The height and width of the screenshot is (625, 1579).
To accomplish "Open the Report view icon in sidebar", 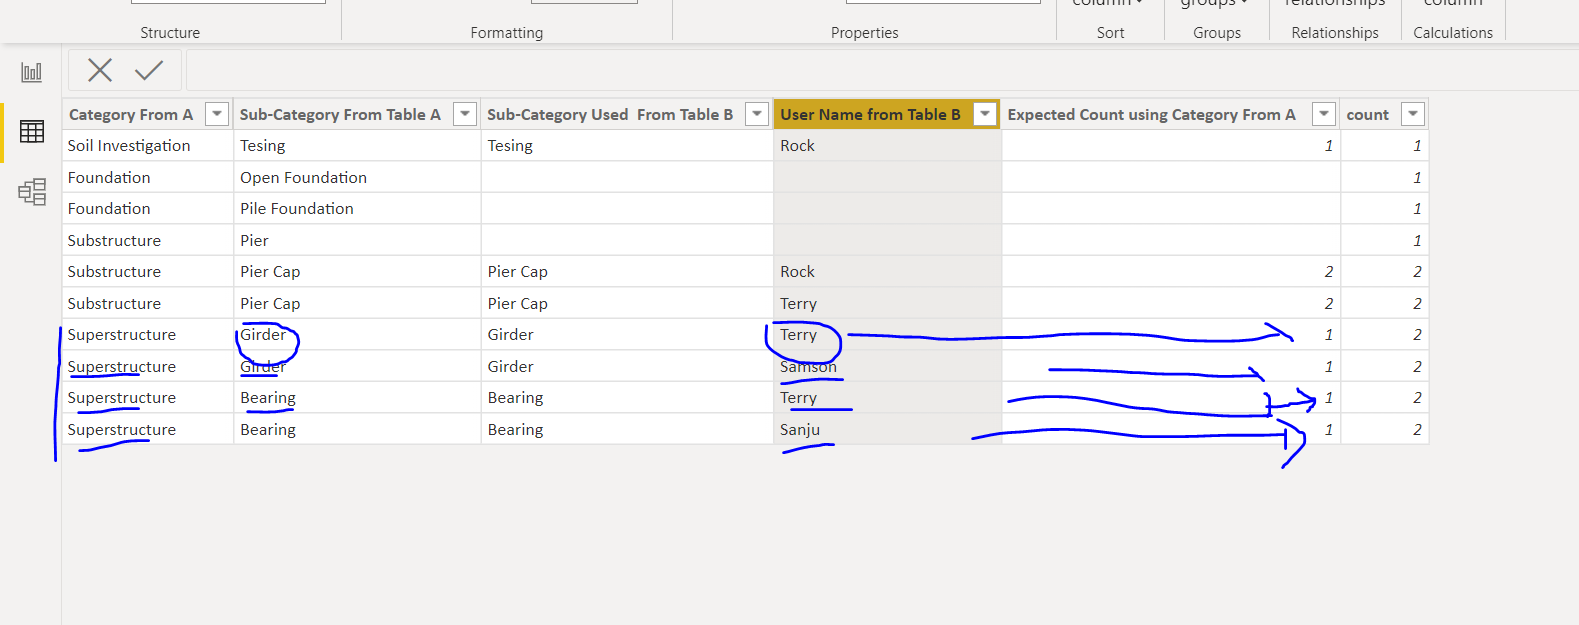I will (32, 72).
